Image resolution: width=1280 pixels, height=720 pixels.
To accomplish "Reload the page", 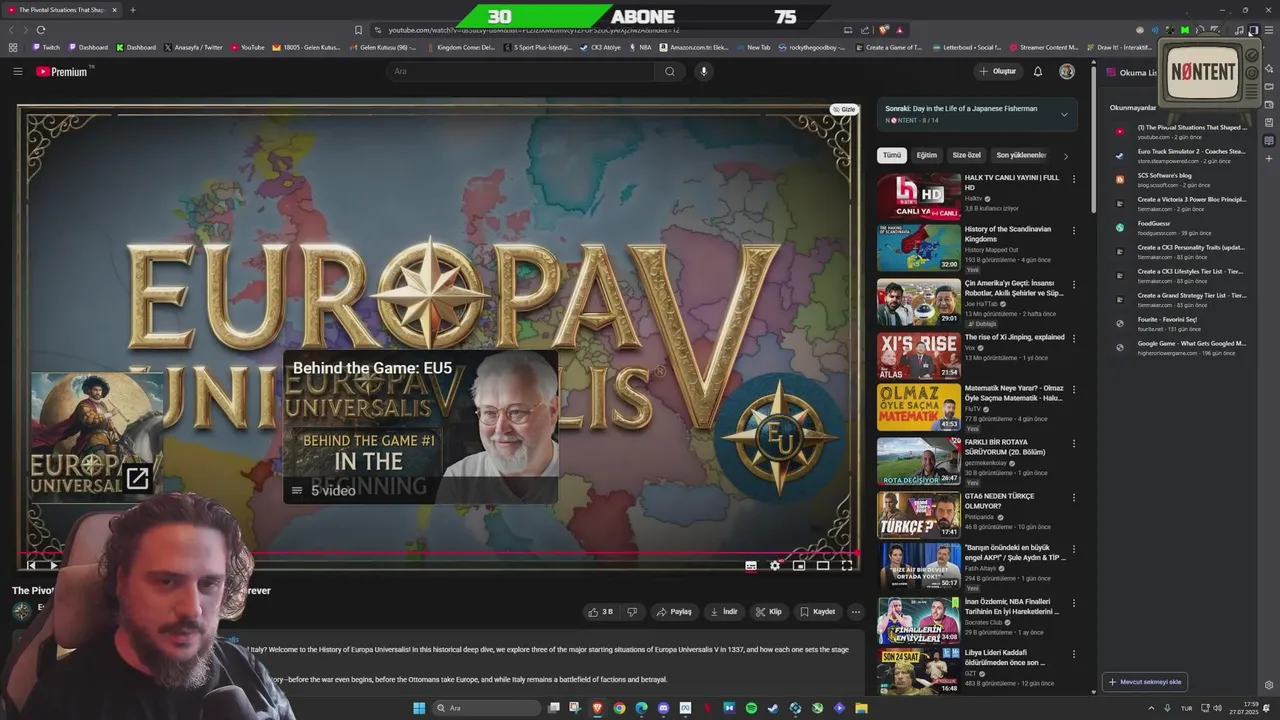I will (40, 30).
